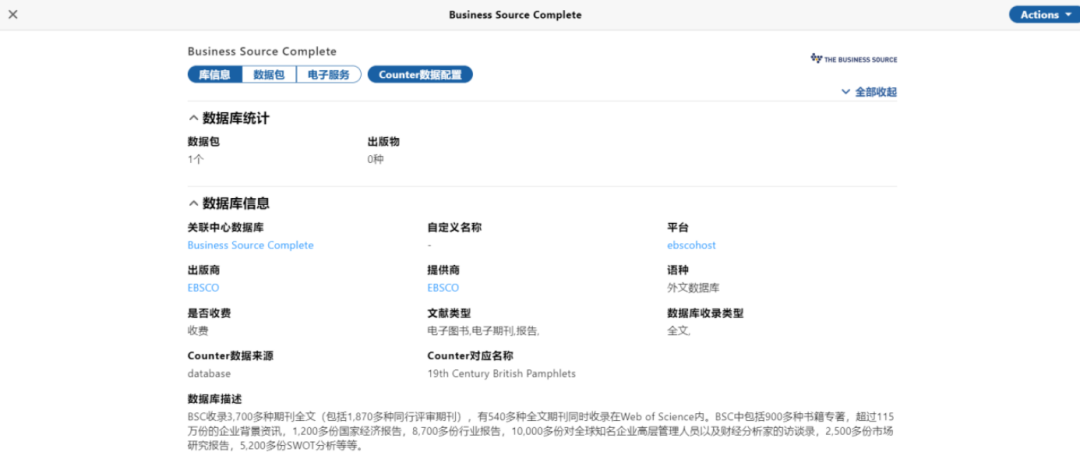Click the 出版物 label under 数据库统计

tap(384, 142)
